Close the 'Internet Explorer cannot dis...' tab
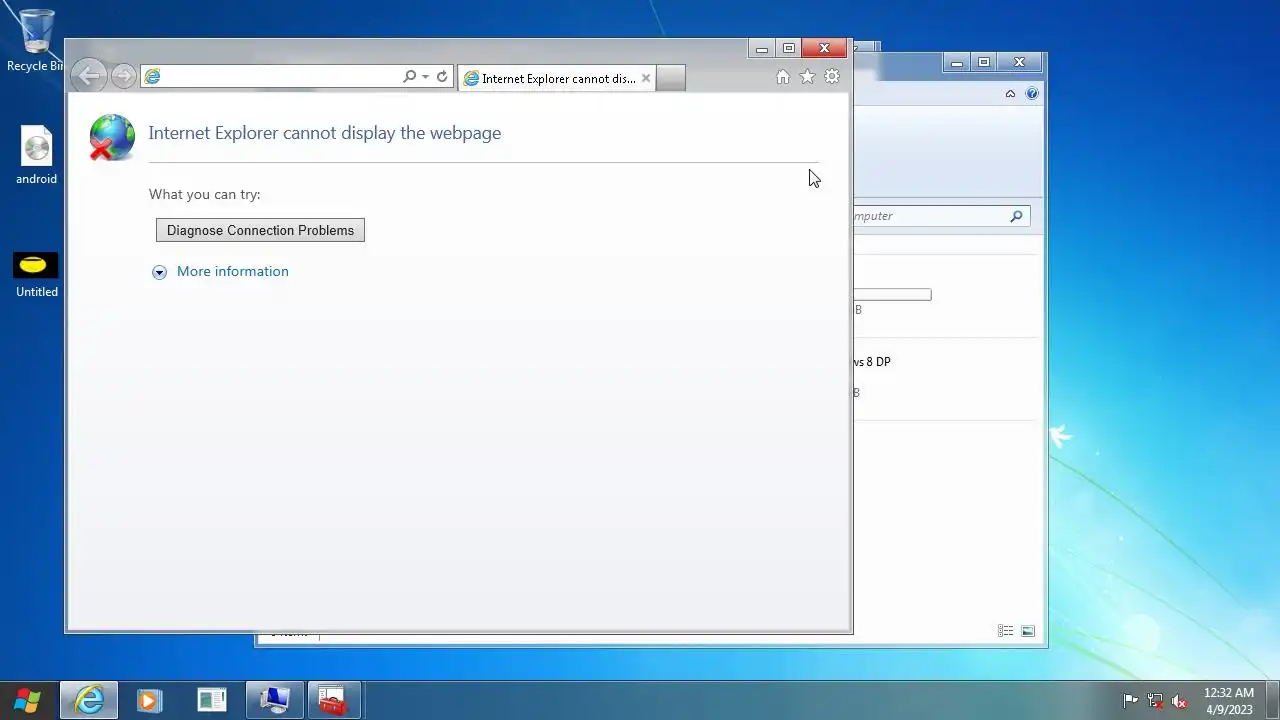 click(x=646, y=78)
